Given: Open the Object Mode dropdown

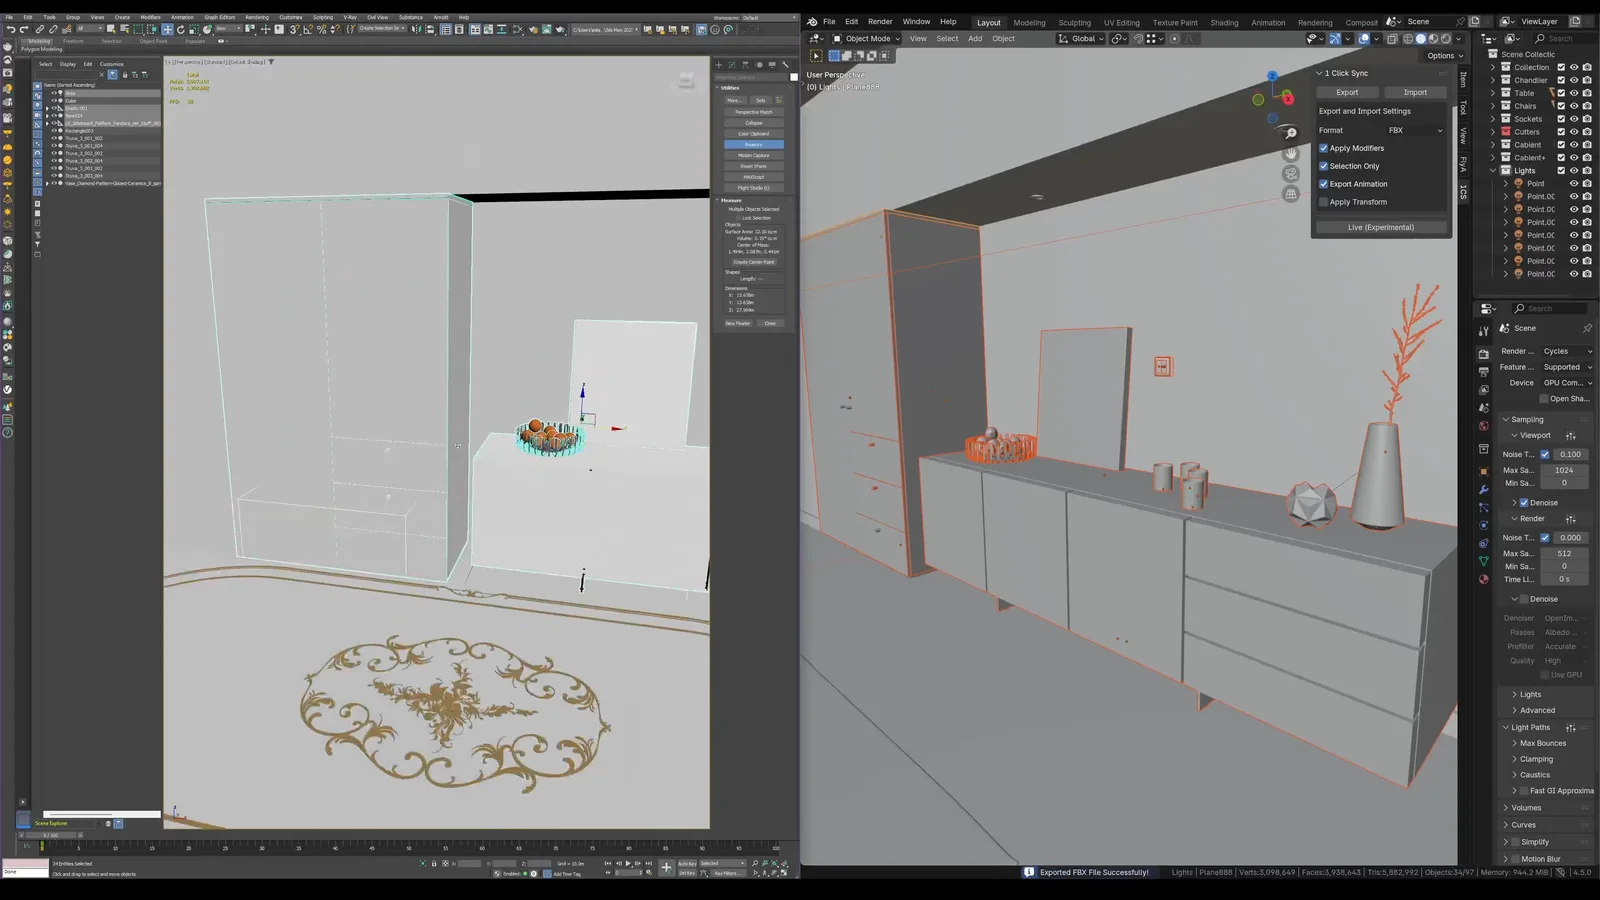Looking at the screenshot, I should [x=866, y=39].
